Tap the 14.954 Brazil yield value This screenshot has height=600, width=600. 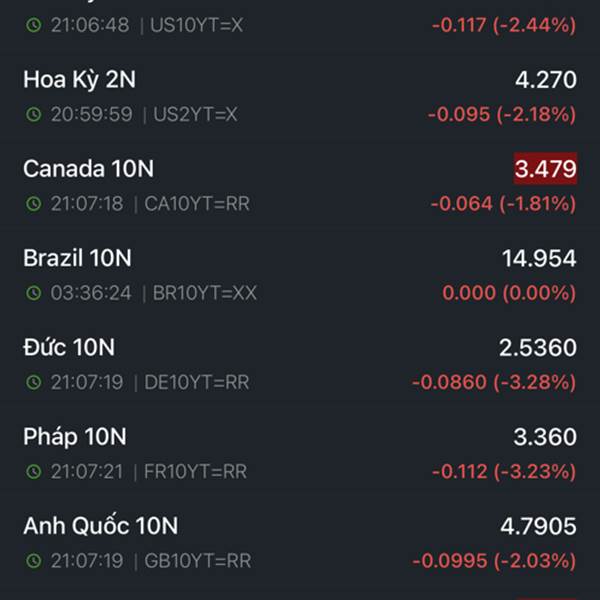click(539, 258)
